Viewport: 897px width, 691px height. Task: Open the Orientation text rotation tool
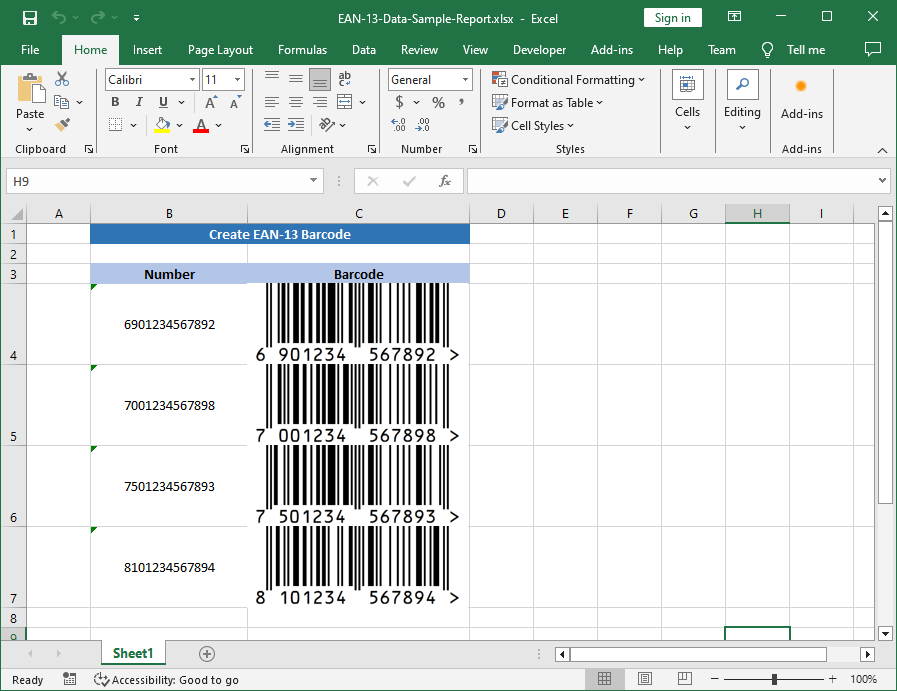point(327,125)
